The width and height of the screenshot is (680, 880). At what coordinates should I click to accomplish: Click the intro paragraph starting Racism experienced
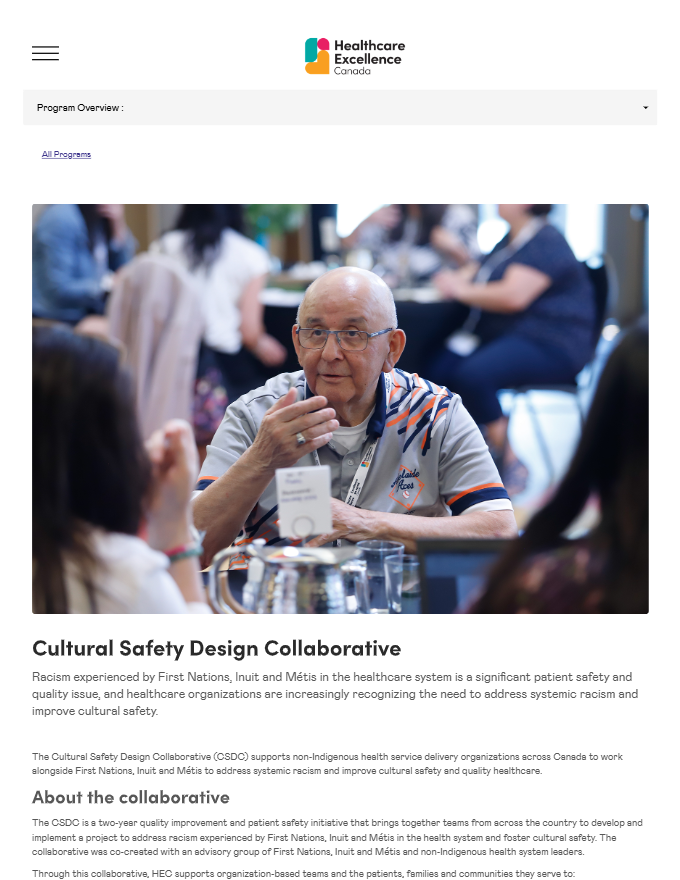(335, 694)
